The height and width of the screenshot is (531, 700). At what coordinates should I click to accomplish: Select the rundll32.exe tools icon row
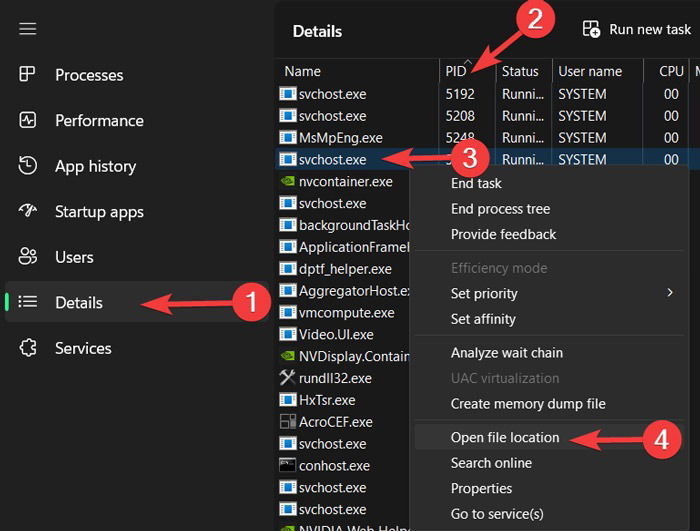point(342,378)
